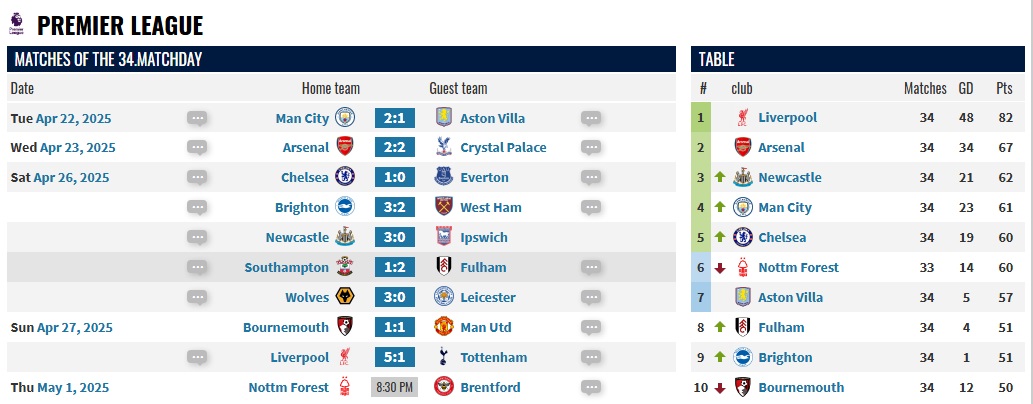Open the May 1, 2025 date link
1033x404 pixels.
[73, 388]
